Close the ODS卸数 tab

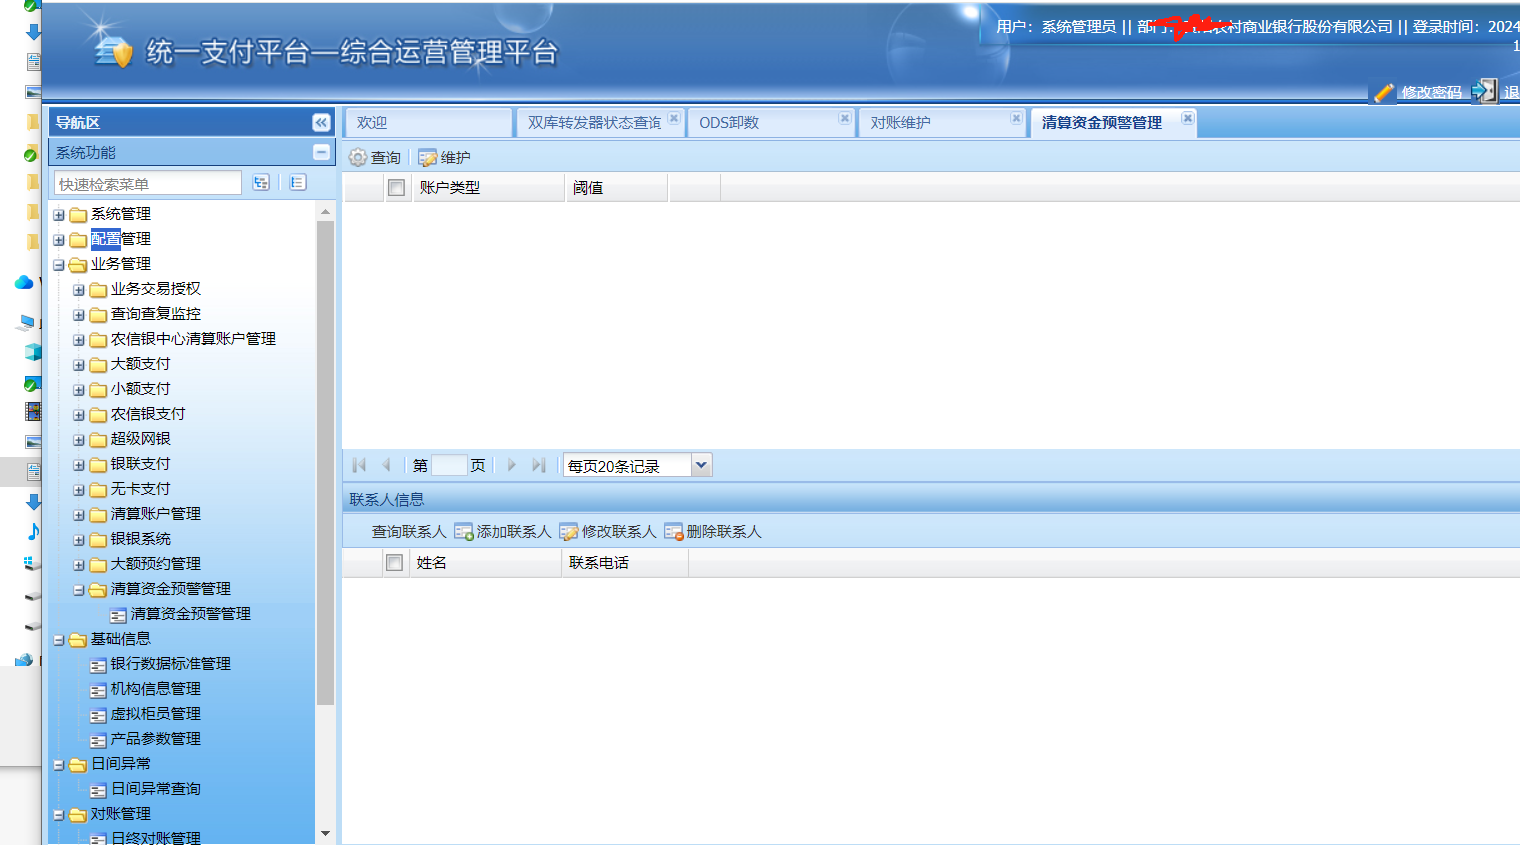pyautogui.click(x=845, y=118)
